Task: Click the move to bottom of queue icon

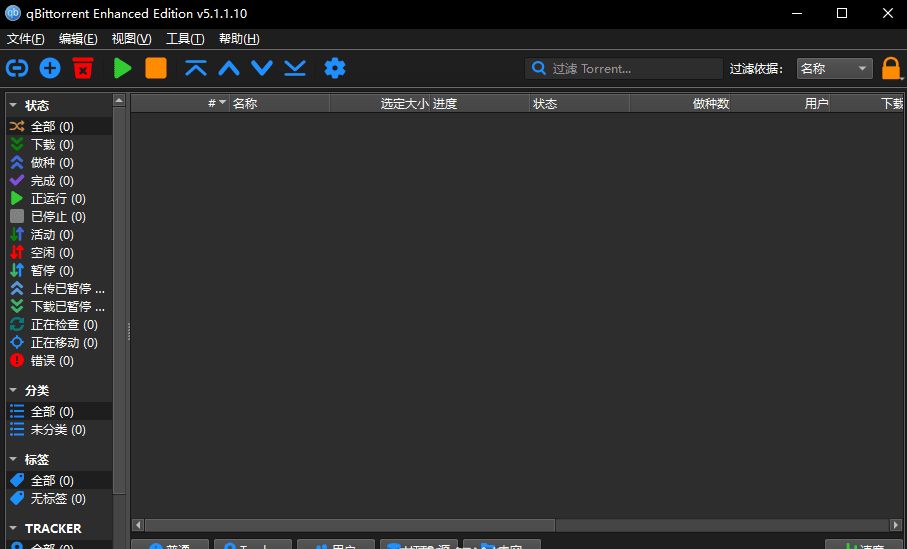Action: [x=295, y=68]
